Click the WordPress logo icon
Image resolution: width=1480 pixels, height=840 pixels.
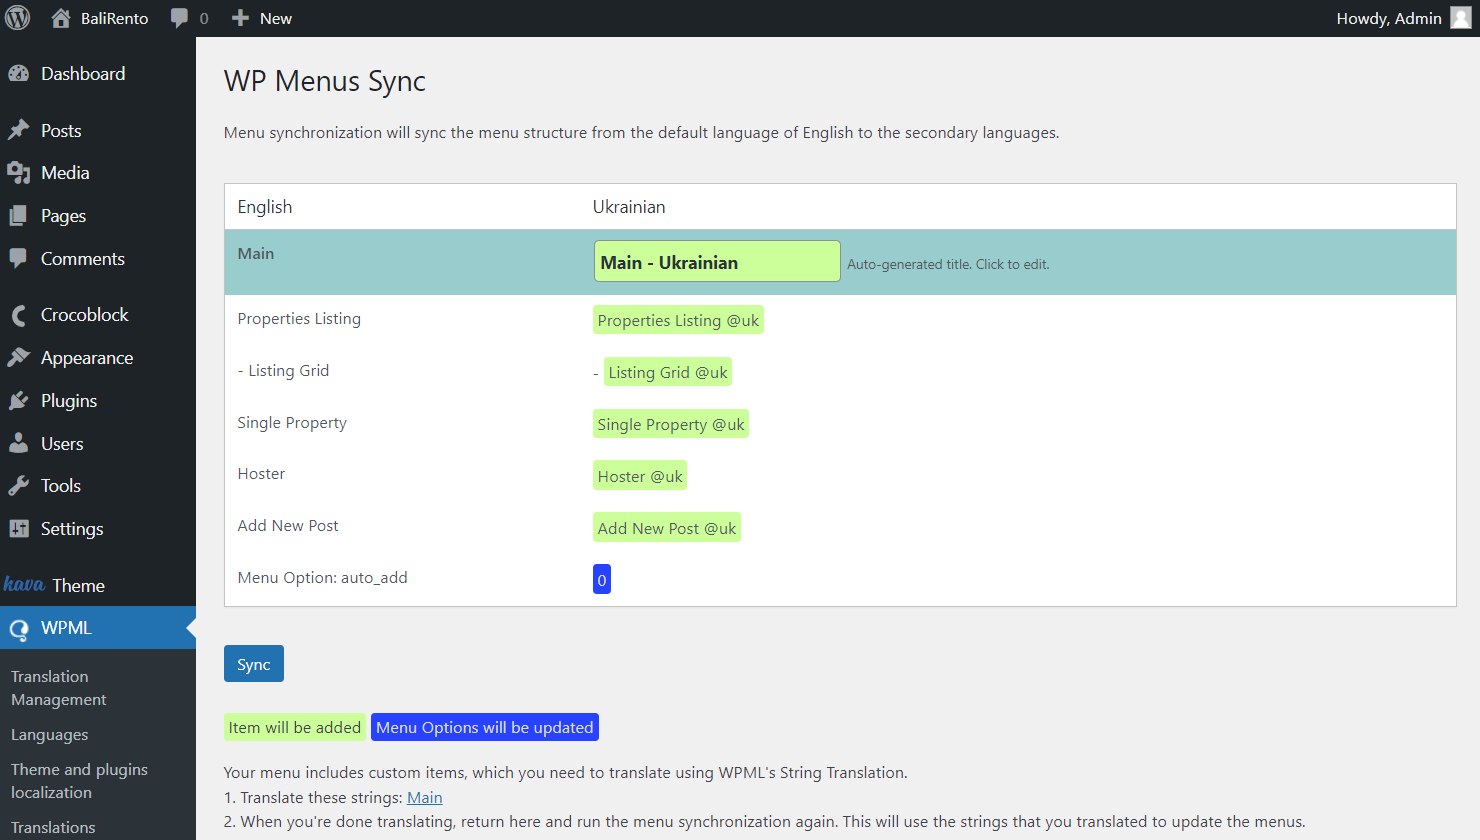coord(18,18)
